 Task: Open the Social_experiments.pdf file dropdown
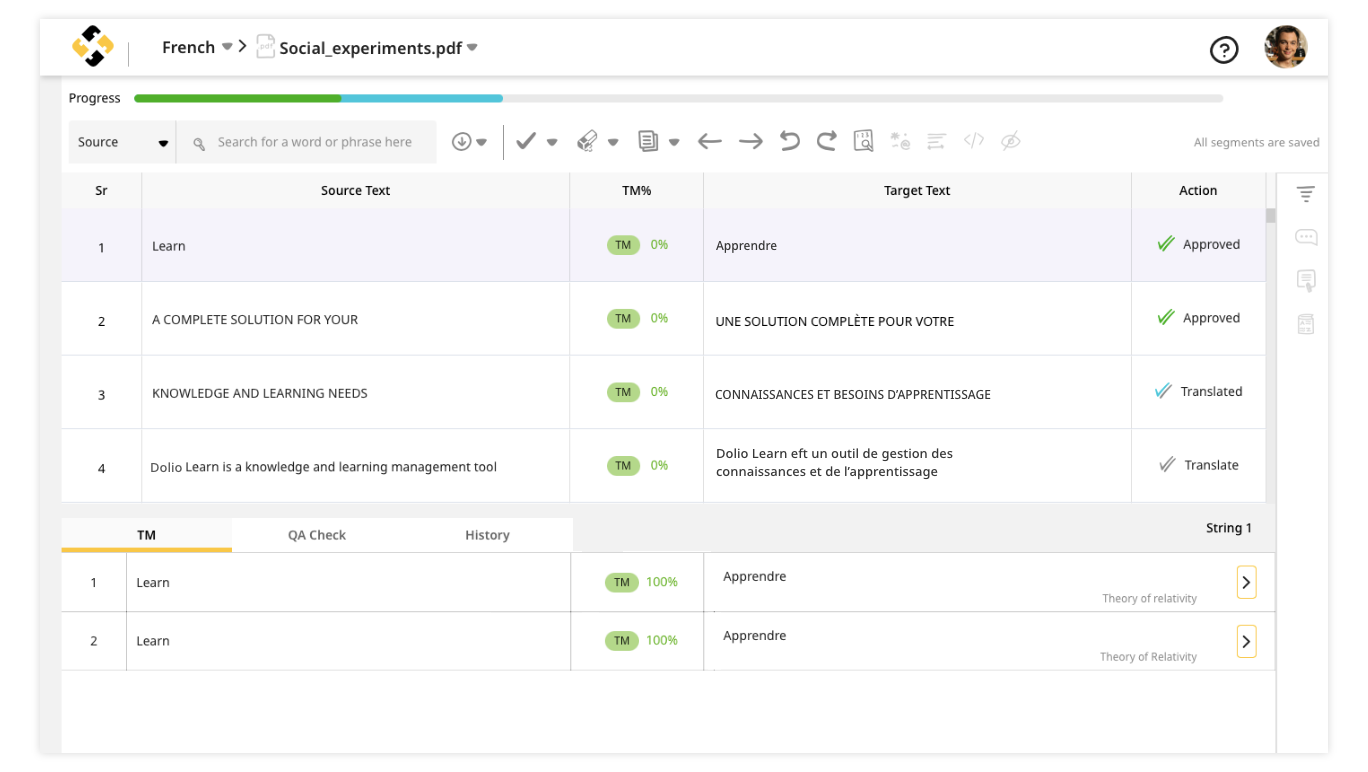click(x=378, y=47)
